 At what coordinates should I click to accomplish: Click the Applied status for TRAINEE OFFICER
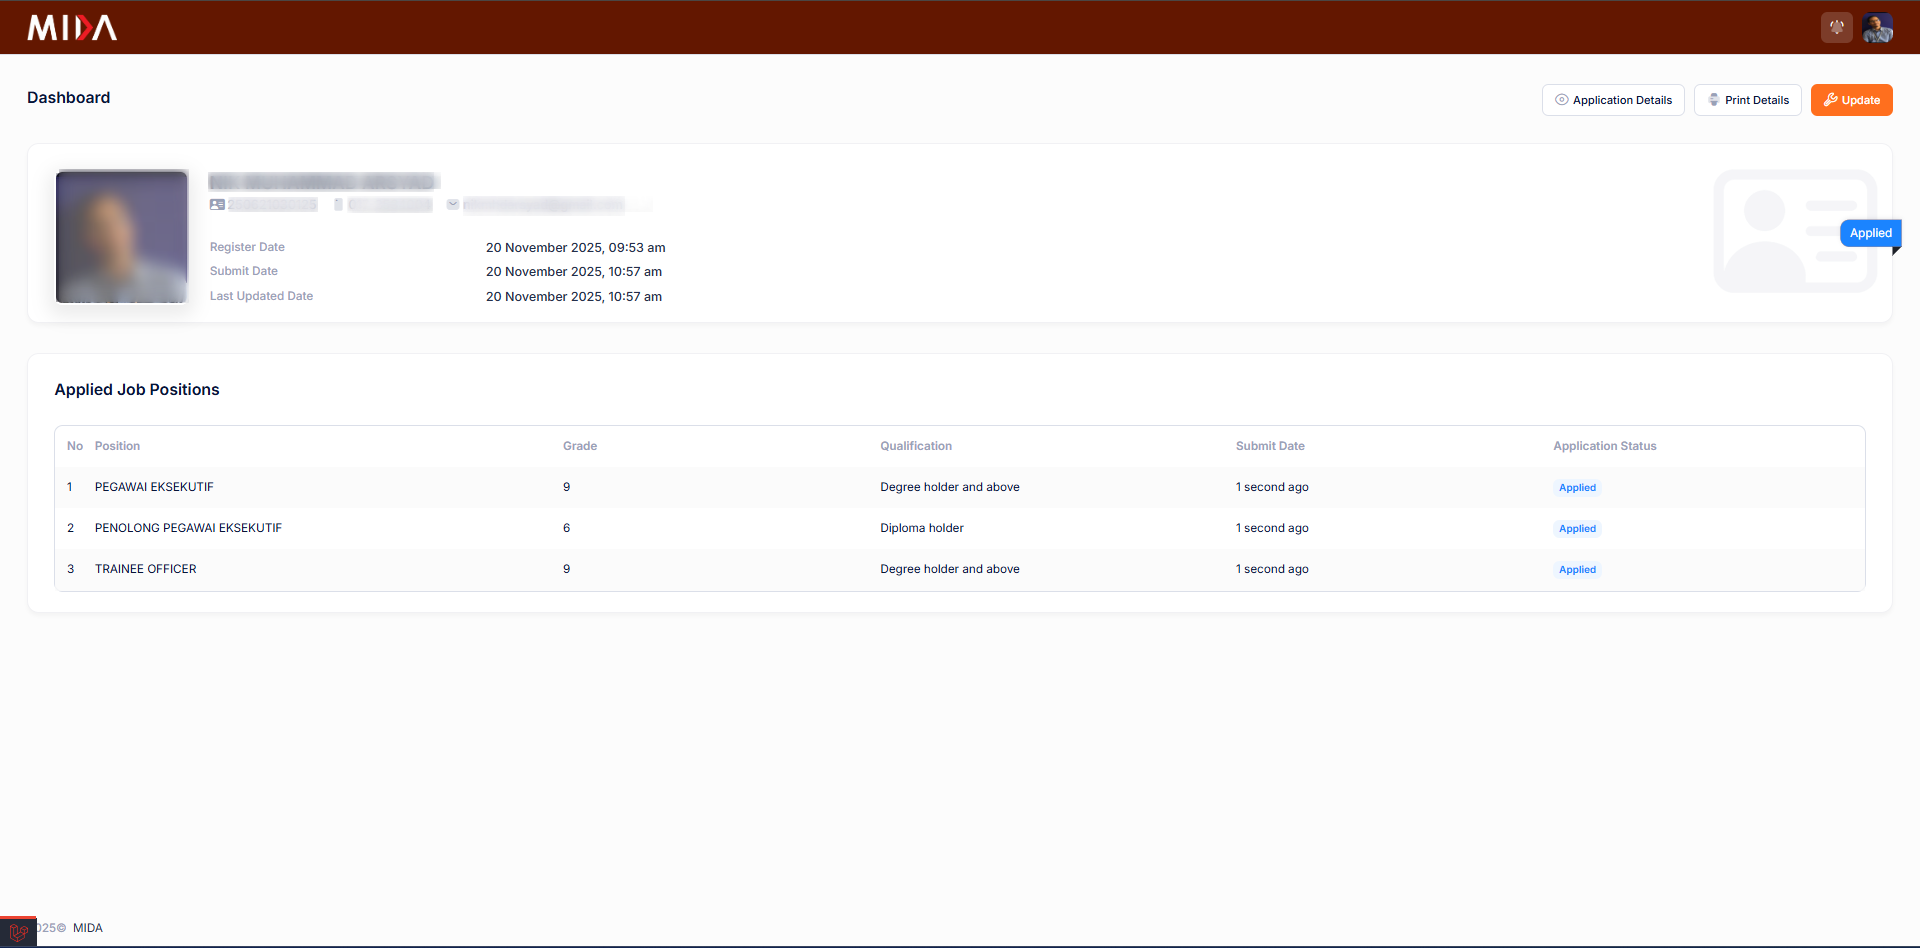click(1577, 569)
